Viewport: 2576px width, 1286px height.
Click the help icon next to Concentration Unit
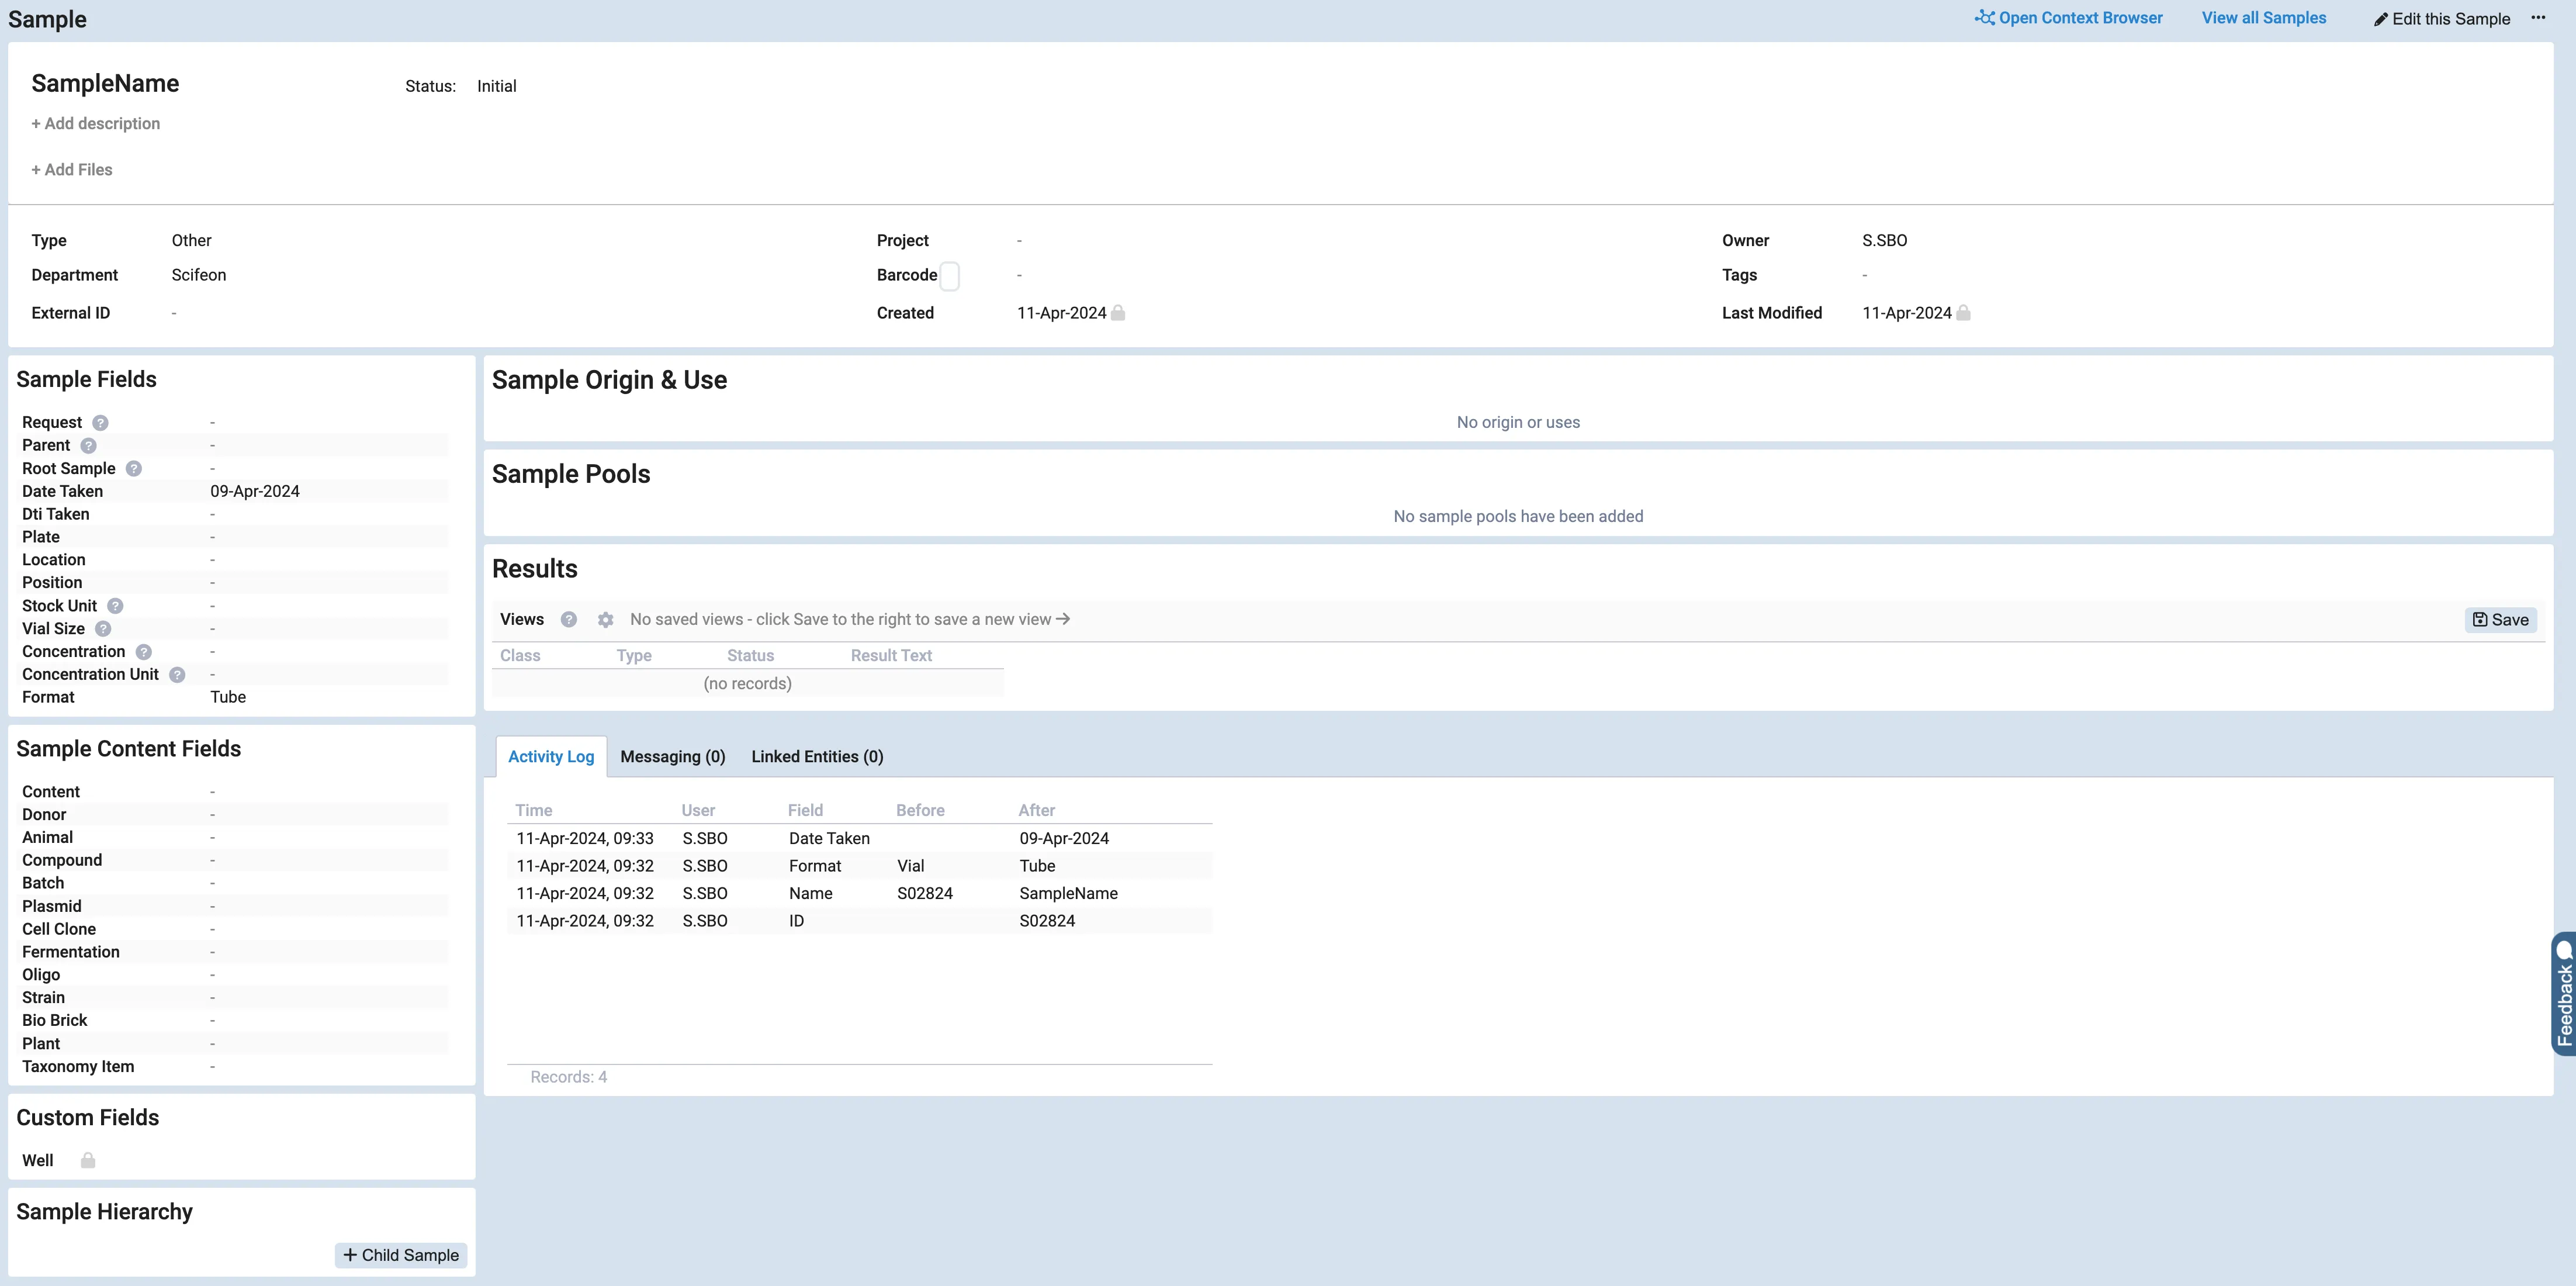(x=177, y=674)
